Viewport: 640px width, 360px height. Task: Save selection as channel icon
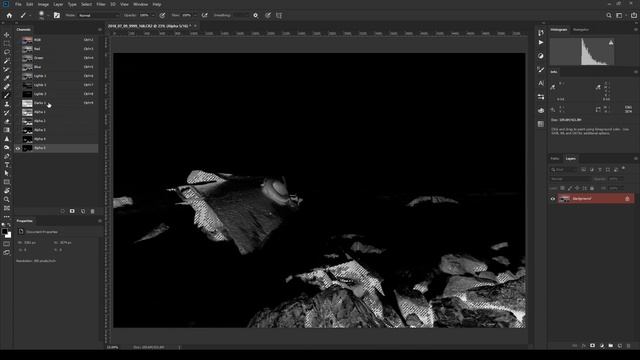pyautogui.click(x=72, y=211)
